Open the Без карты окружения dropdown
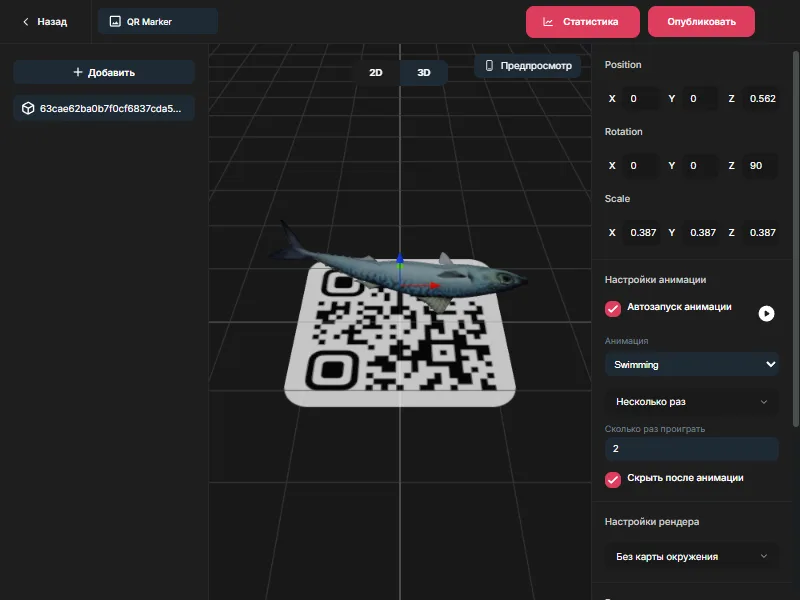 click(x=691, y=556)
